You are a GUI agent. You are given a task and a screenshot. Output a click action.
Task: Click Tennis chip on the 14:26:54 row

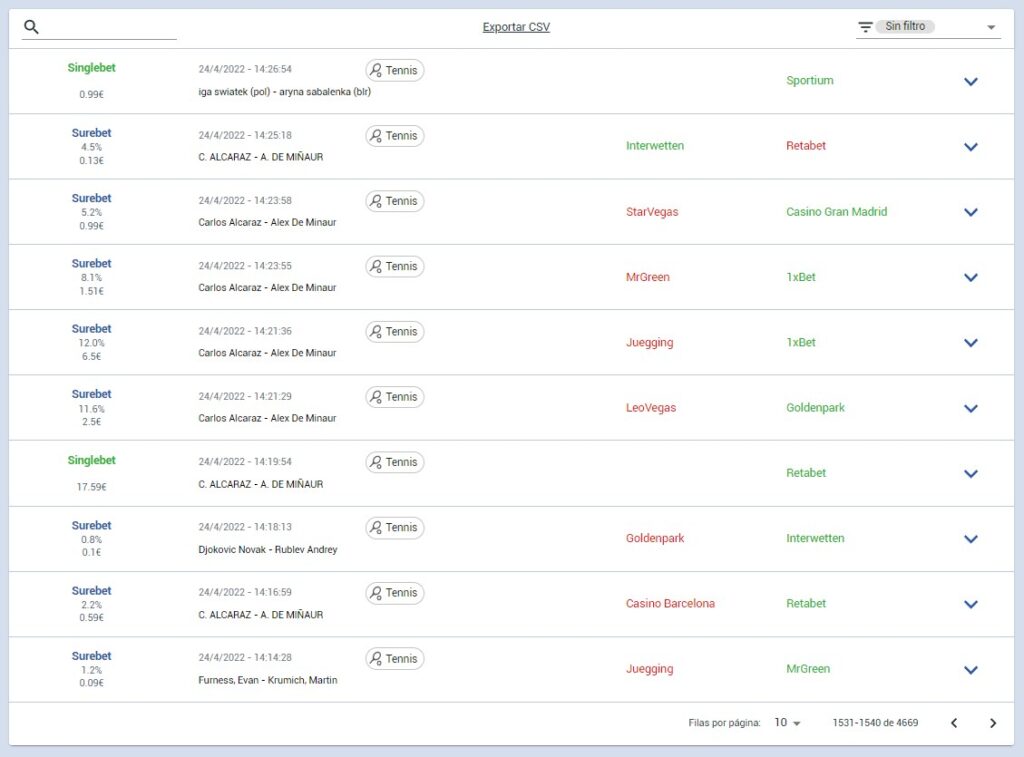tap(394, 70)
